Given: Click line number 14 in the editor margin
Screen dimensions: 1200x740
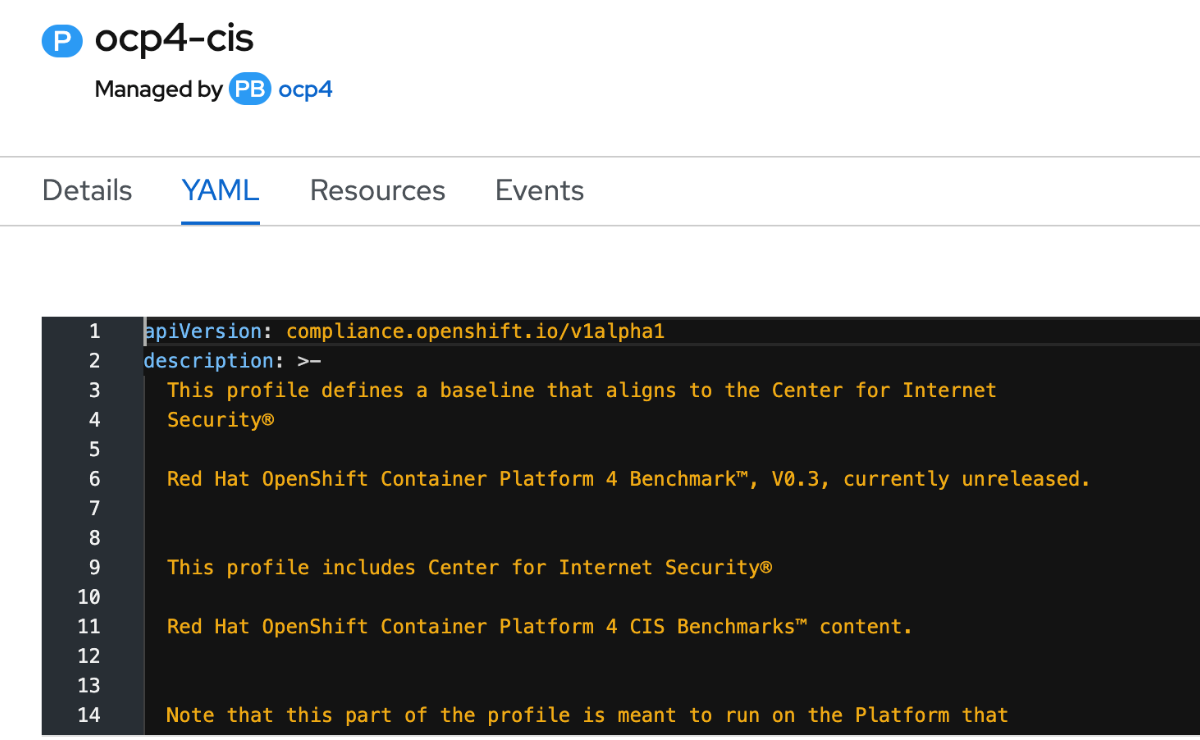Looking at the screenshot, I should [x=89, y=714].
